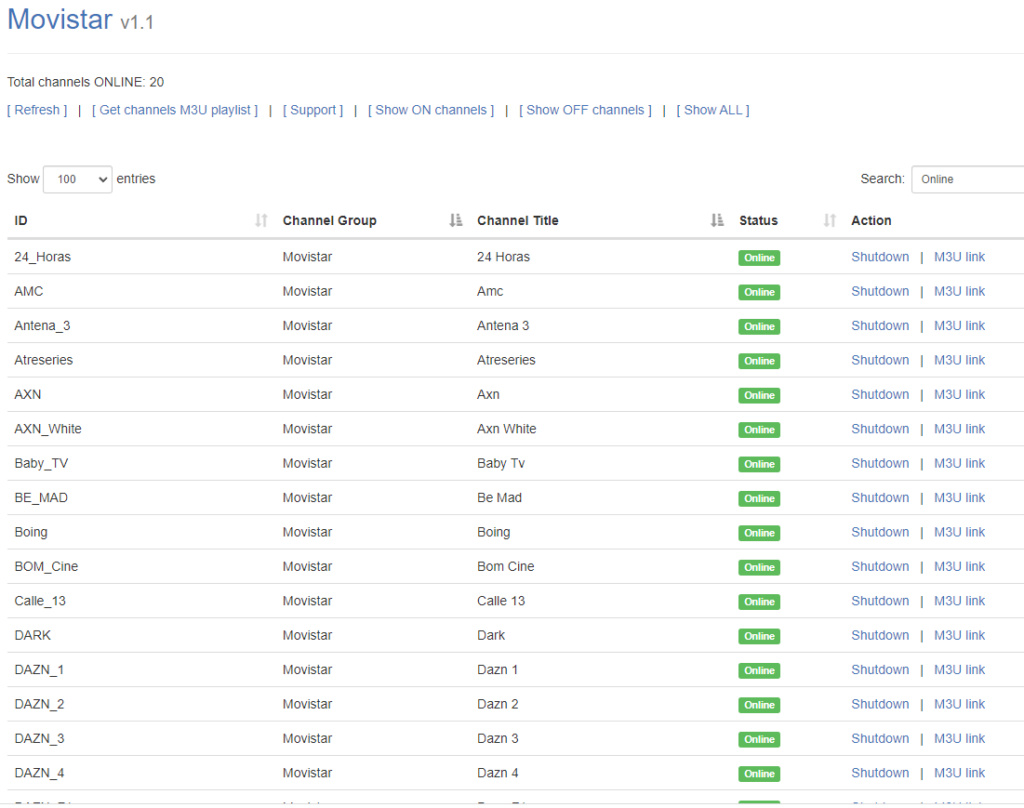Shutdown the Baby Tv channel
This screenshot has height=808, width=1024.
click(x=880, y=463)
